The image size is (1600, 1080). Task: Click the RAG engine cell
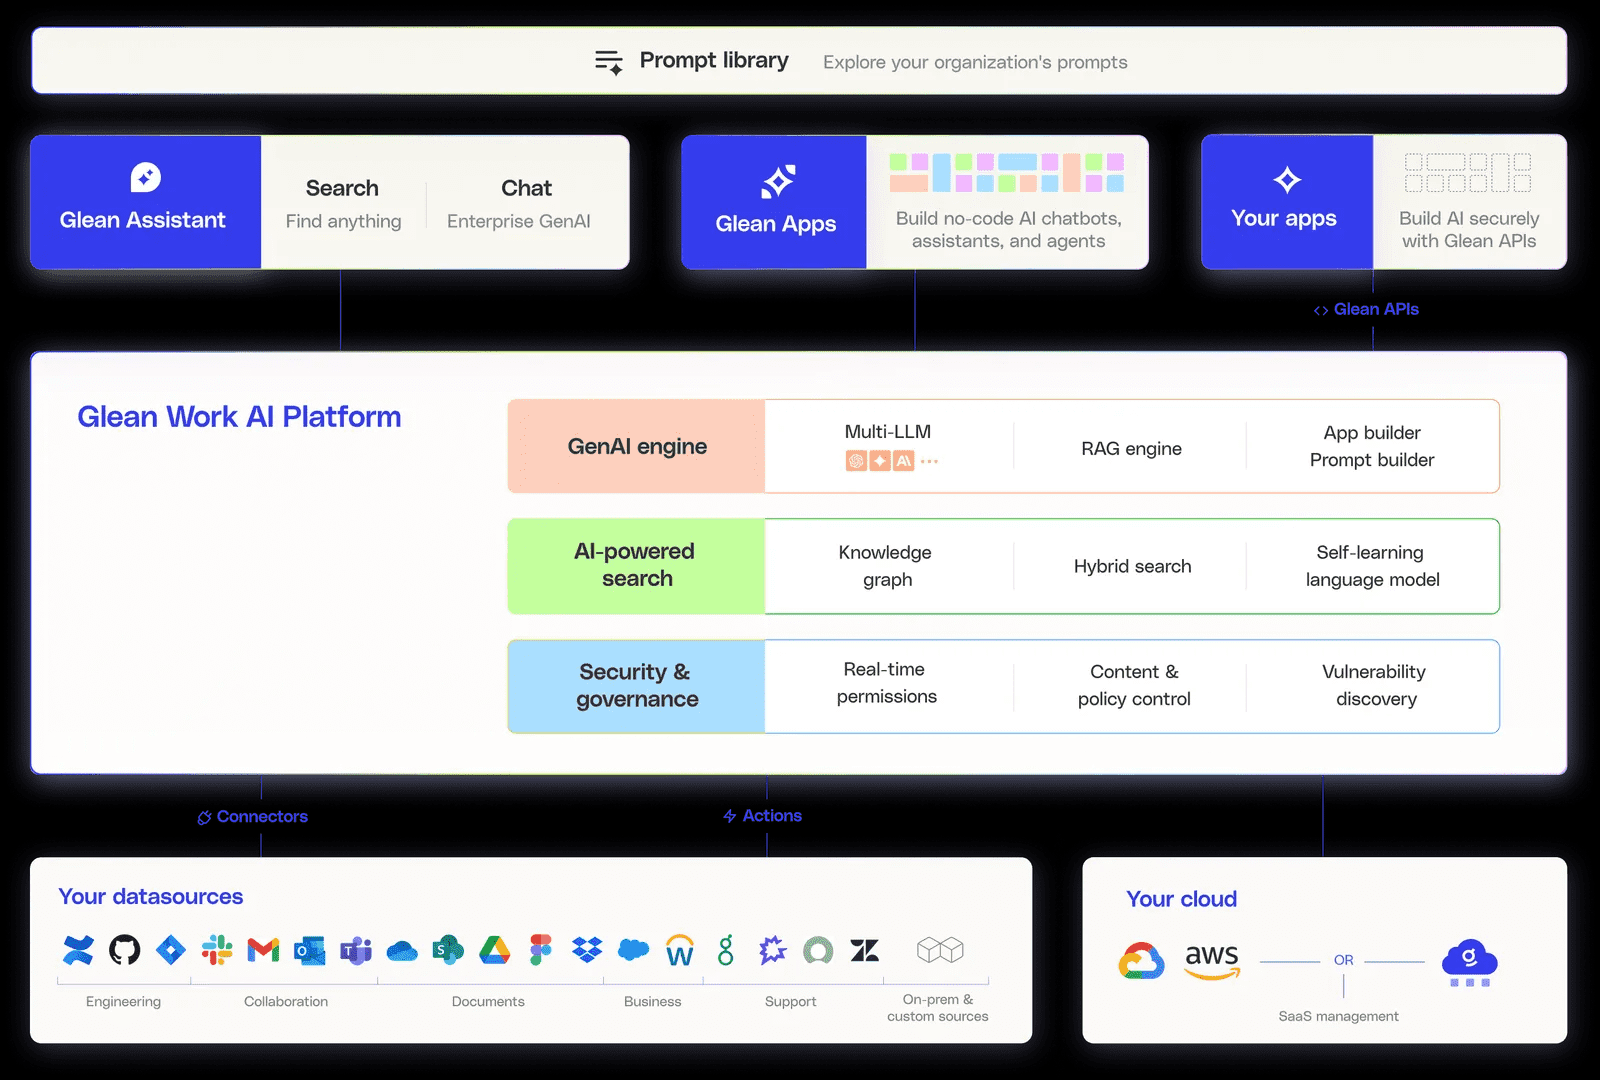1131,449
